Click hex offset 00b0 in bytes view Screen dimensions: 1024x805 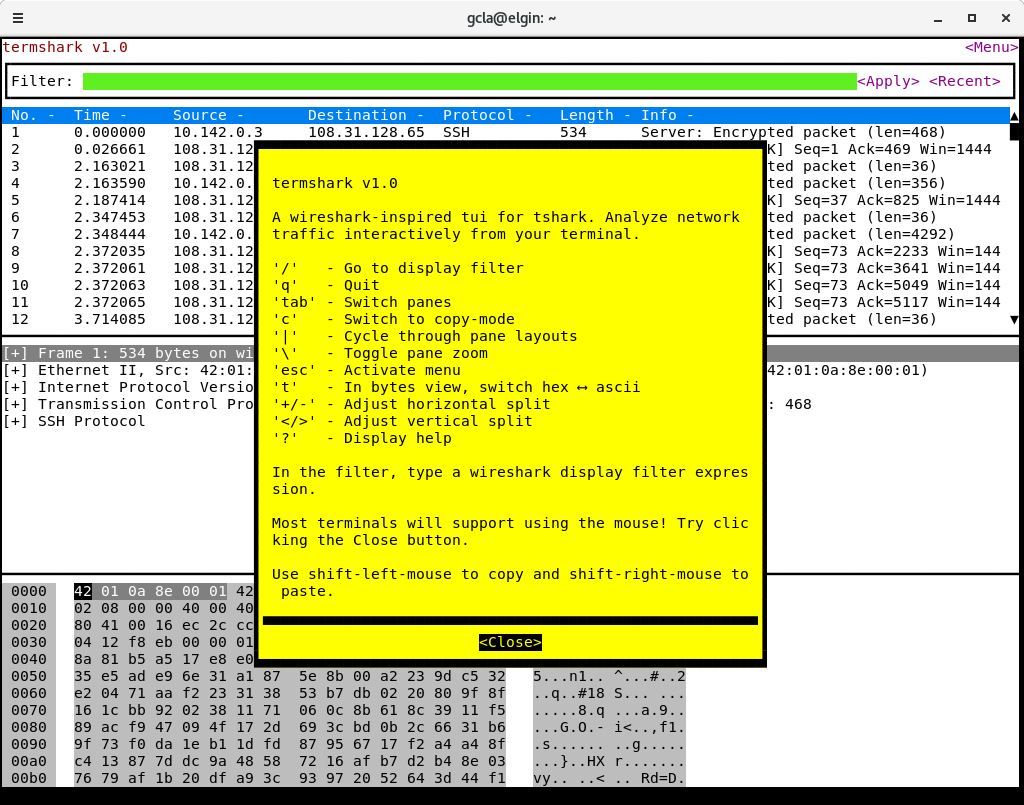click(x=29, y=778)
